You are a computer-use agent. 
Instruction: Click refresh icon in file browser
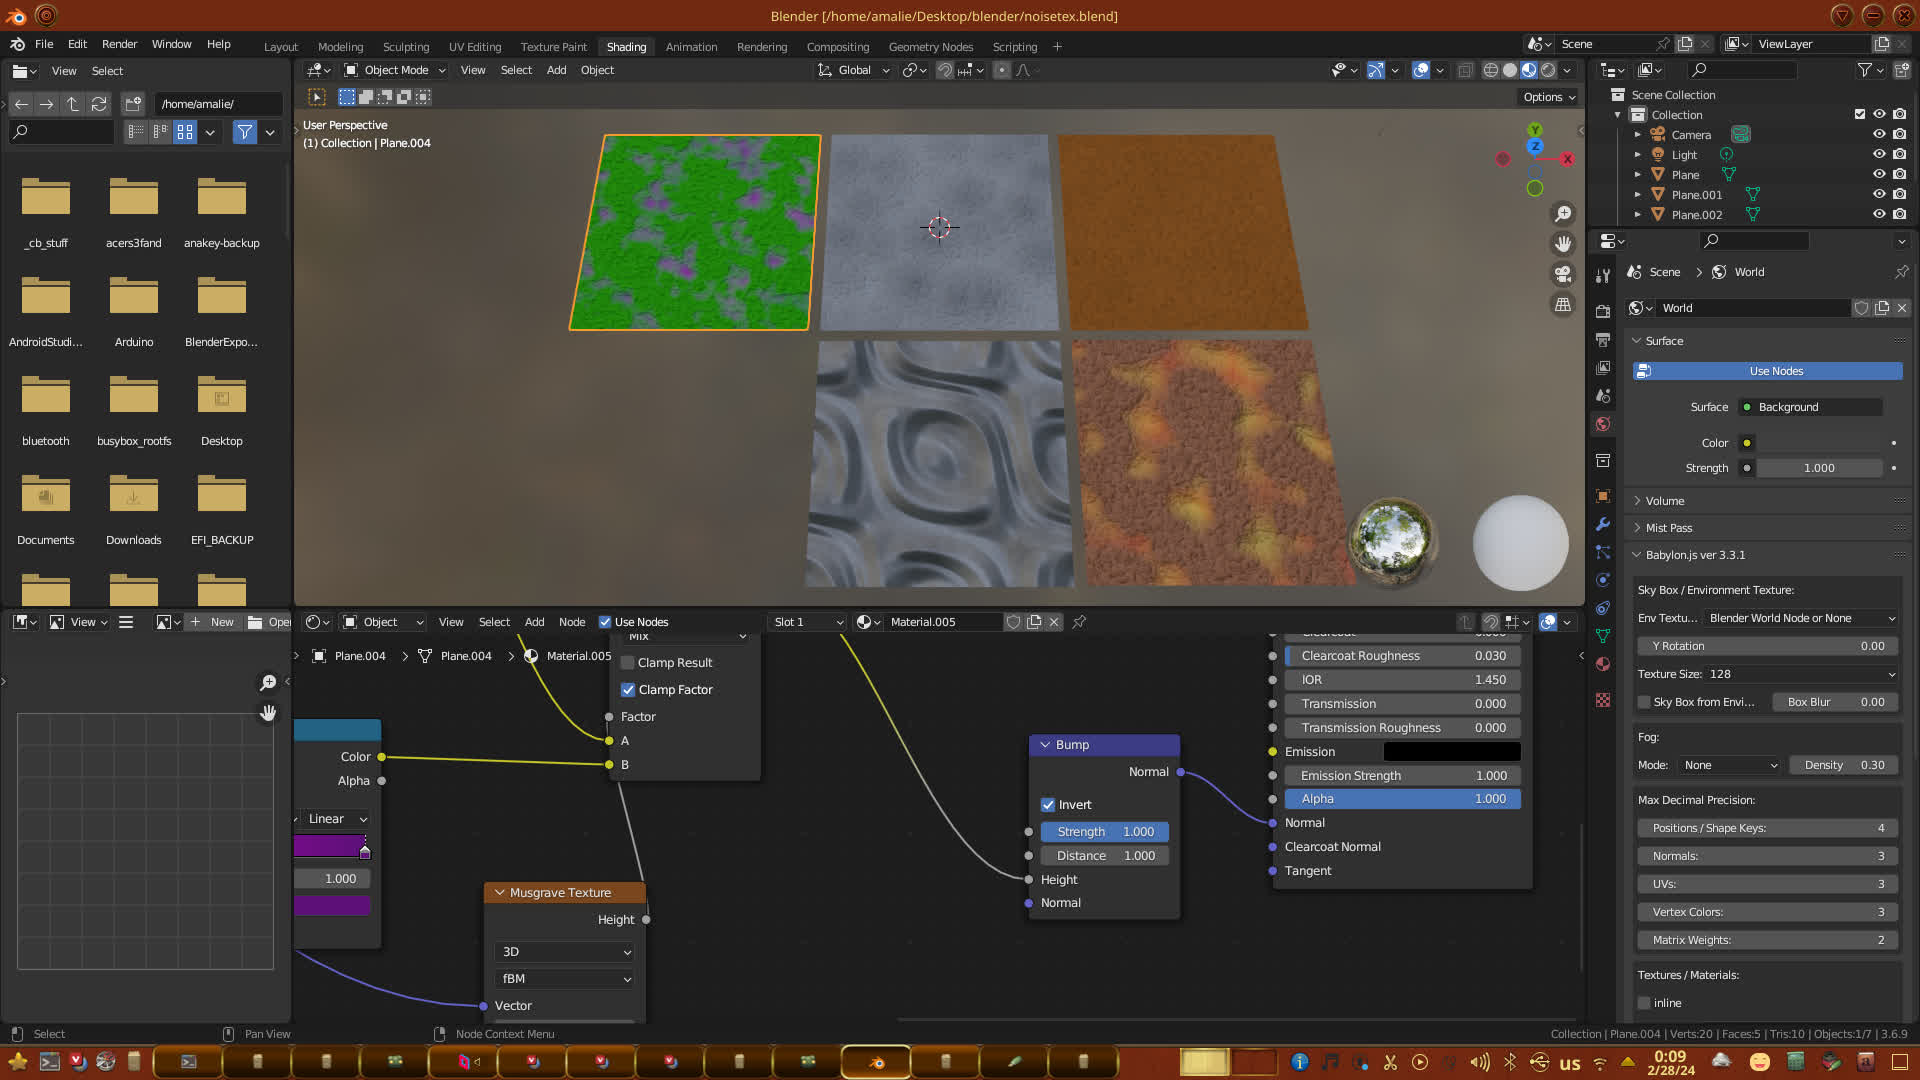coord(98,104)
